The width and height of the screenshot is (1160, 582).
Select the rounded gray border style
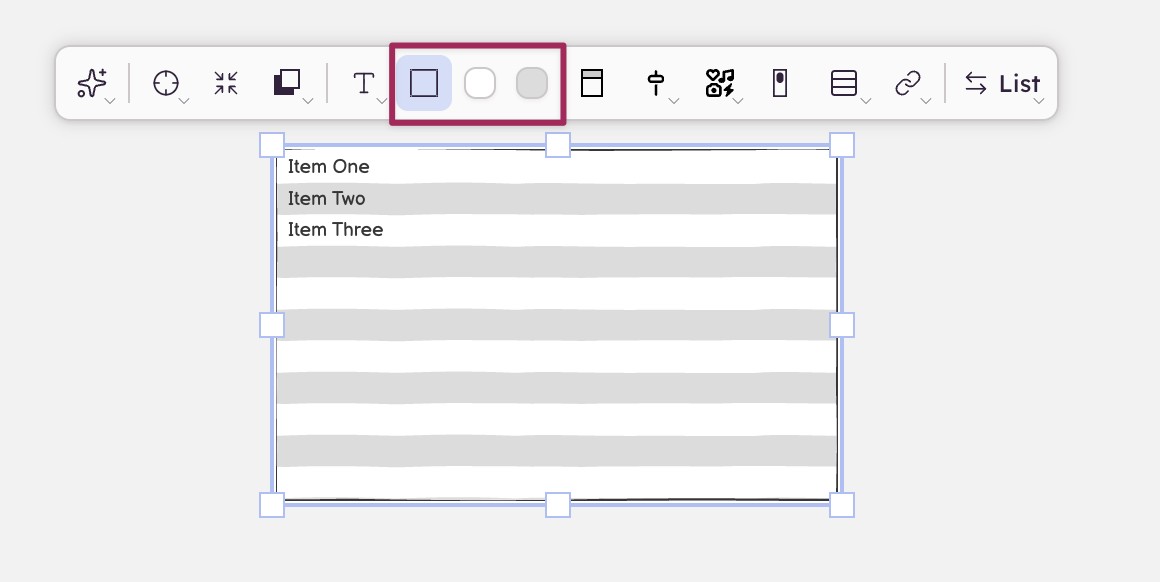532,83
